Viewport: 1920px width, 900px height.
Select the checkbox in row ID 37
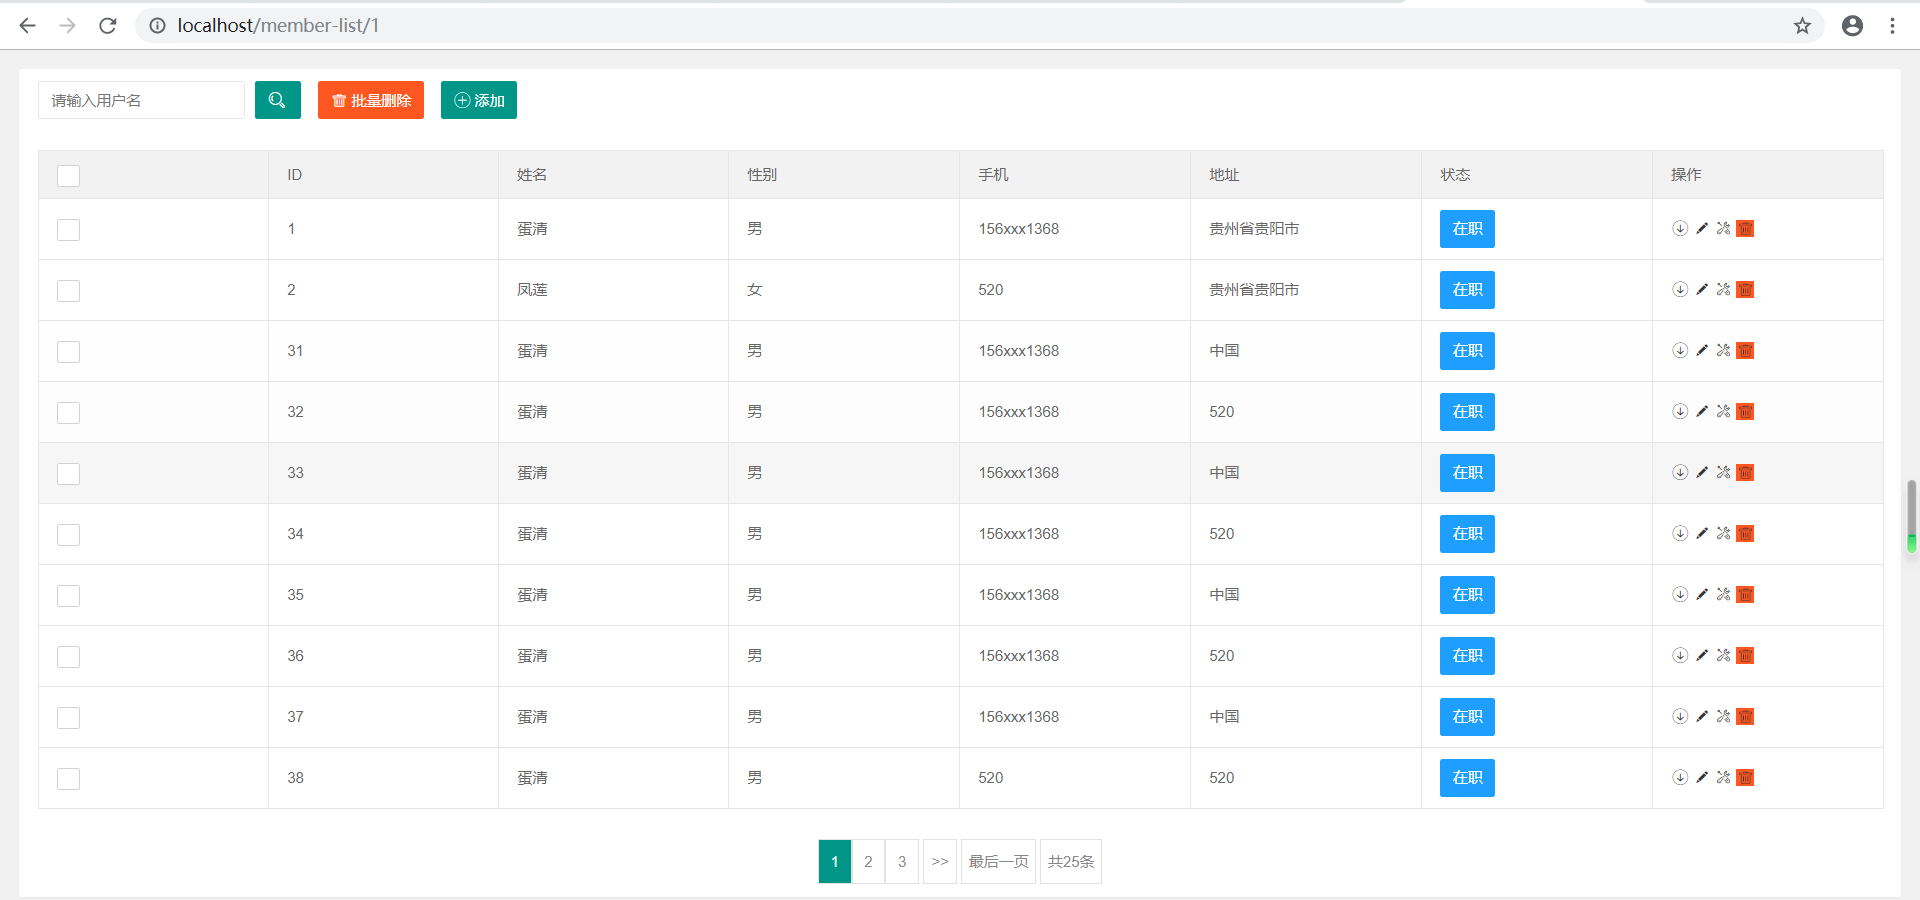[x=68, y=718]
